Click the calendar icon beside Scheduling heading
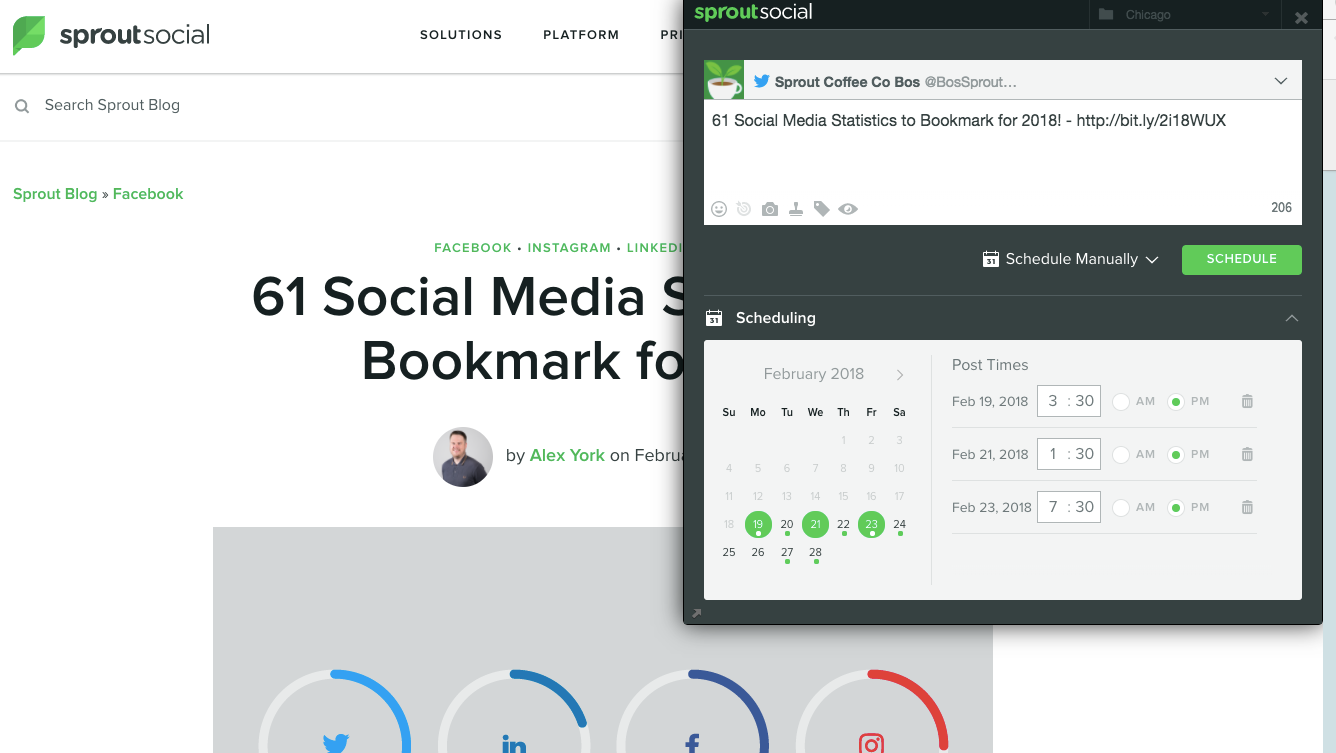Screen dimensions: 1336x753 point(714,318)
